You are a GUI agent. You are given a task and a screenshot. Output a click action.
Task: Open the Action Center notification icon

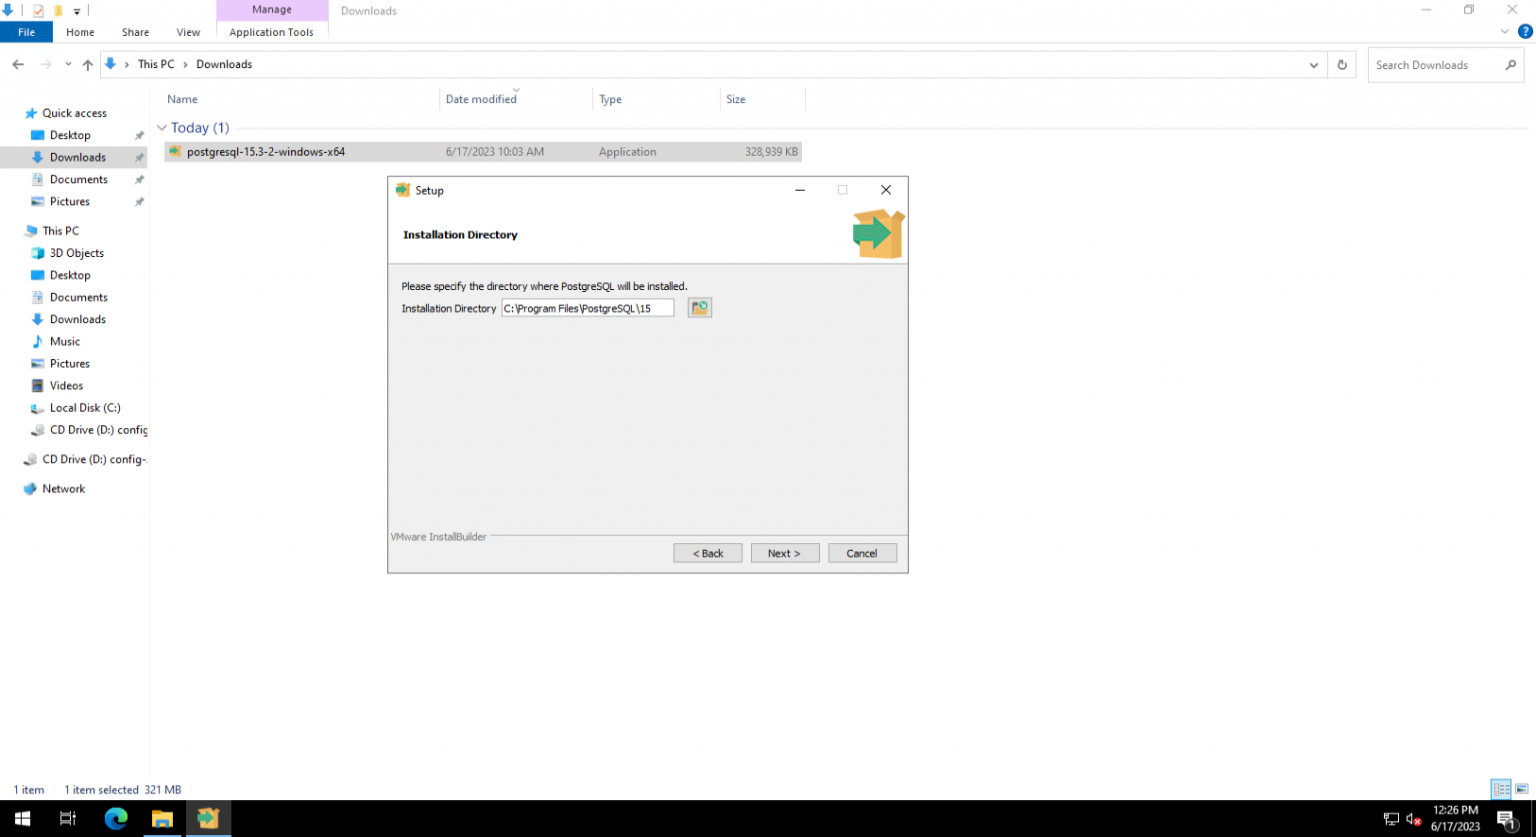coord(1509,817)
